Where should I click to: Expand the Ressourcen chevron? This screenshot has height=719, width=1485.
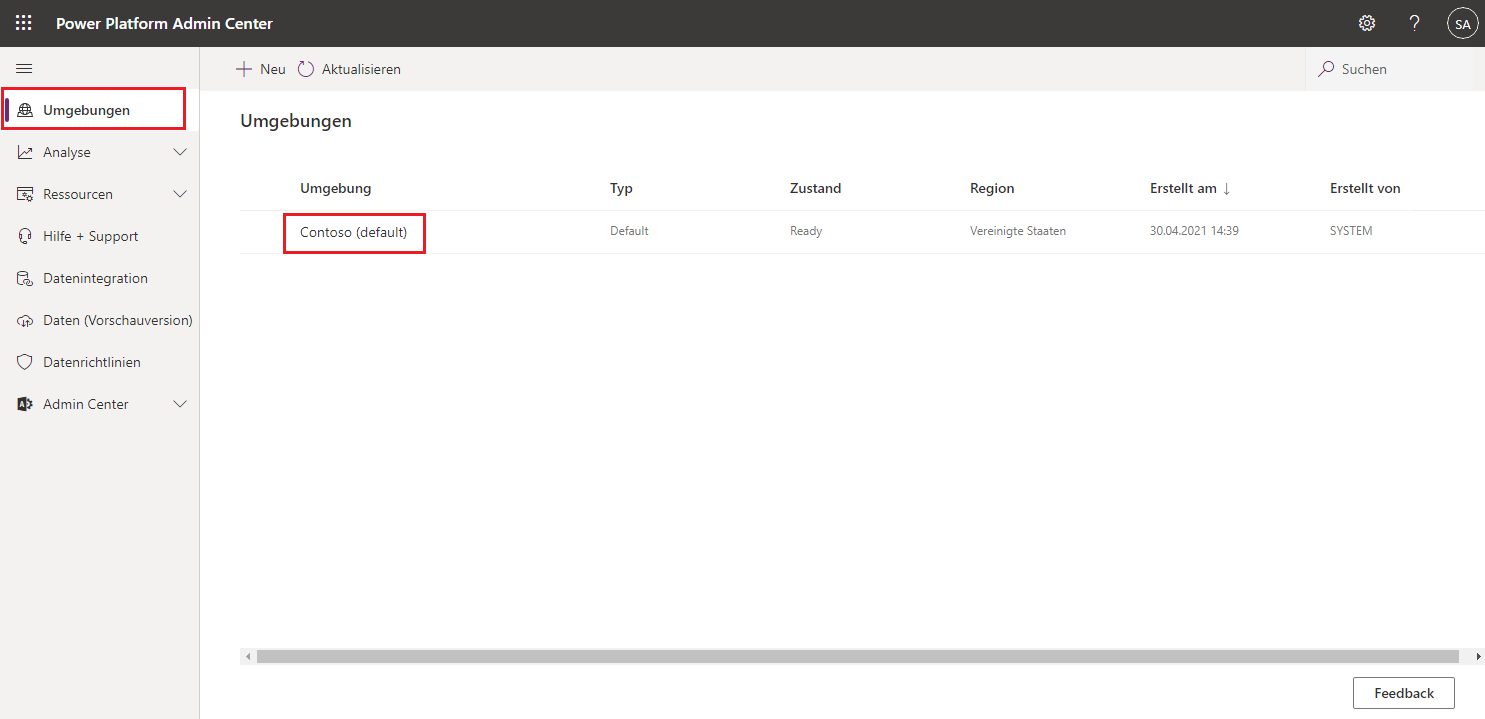180,194
